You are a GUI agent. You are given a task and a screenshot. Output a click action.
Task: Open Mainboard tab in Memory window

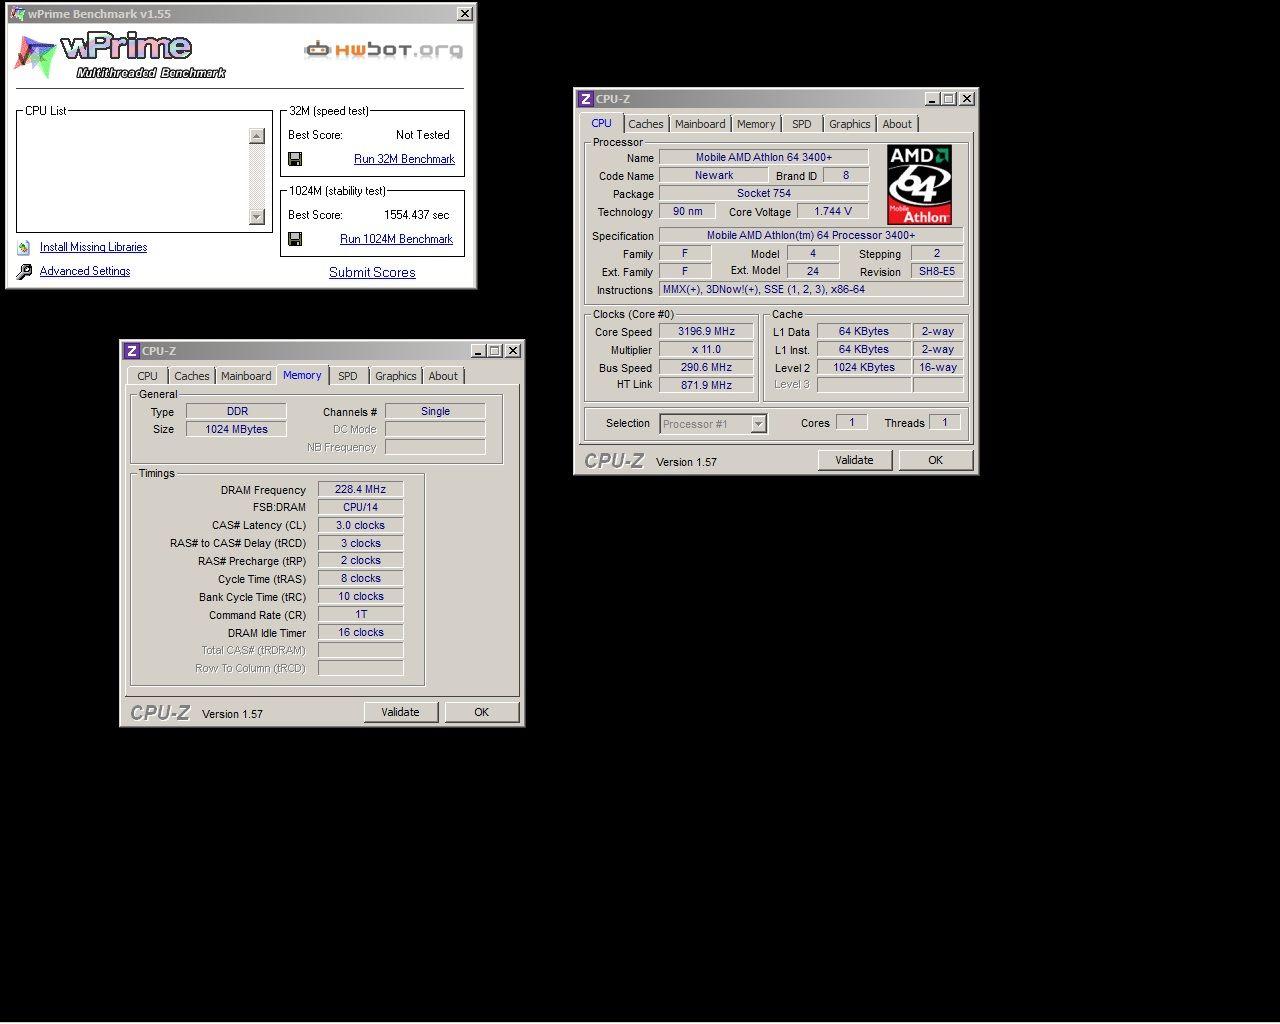tap(246, 376)
